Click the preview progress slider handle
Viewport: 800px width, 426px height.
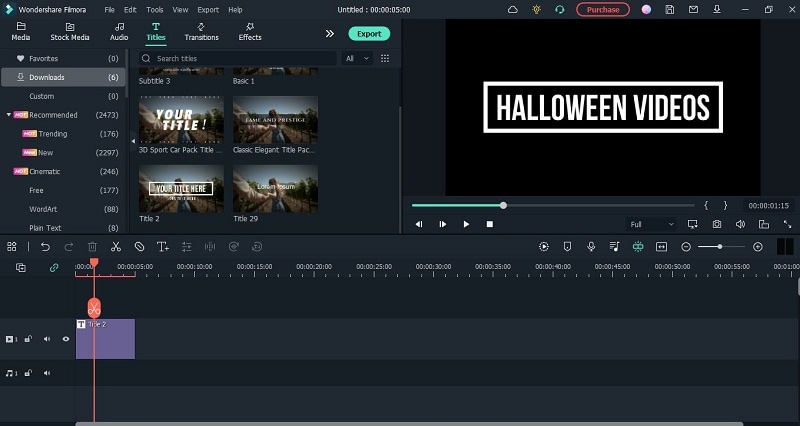503,206
